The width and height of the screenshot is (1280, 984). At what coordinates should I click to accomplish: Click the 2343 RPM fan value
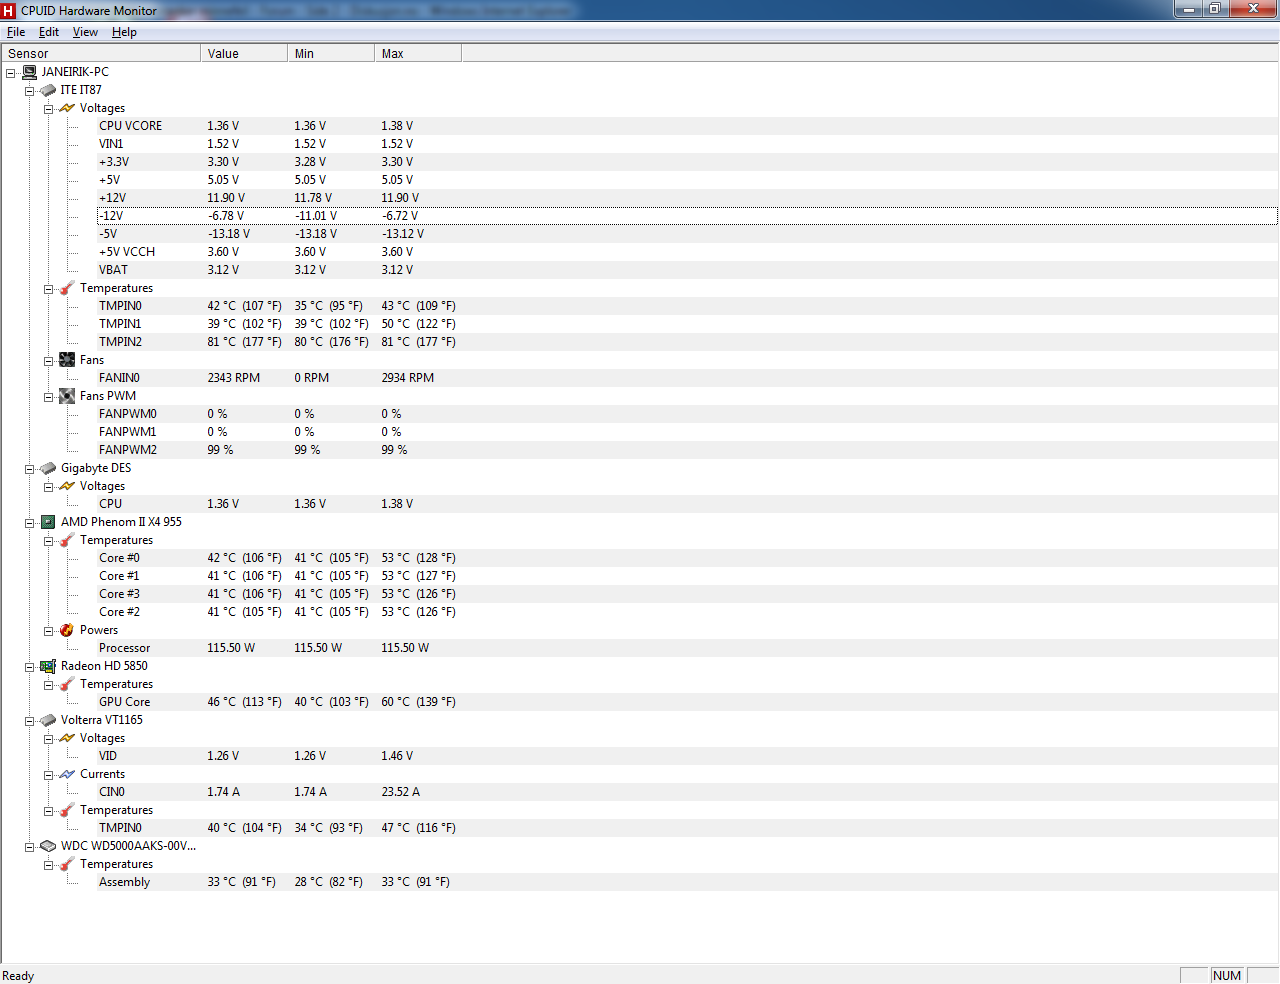pos(234,378)
